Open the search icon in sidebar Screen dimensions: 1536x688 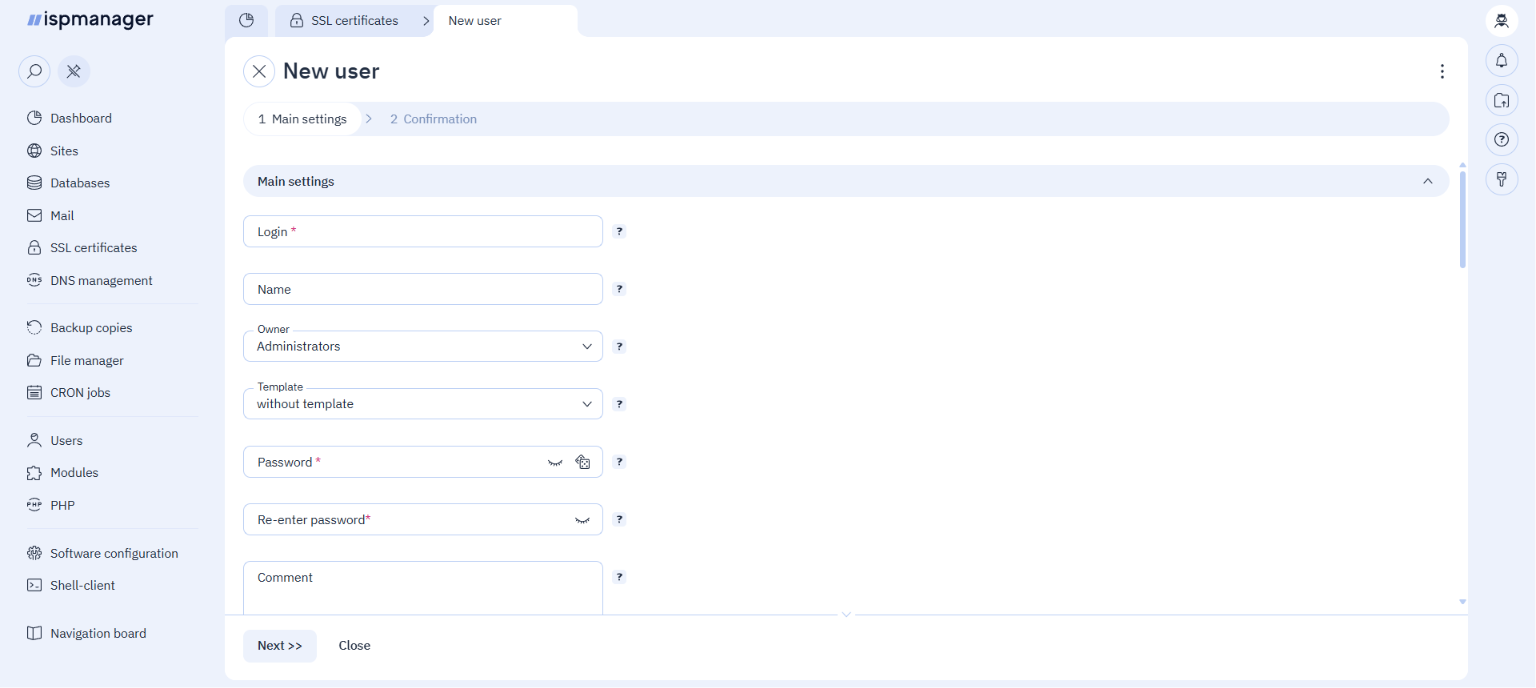[x=34, y=72]
